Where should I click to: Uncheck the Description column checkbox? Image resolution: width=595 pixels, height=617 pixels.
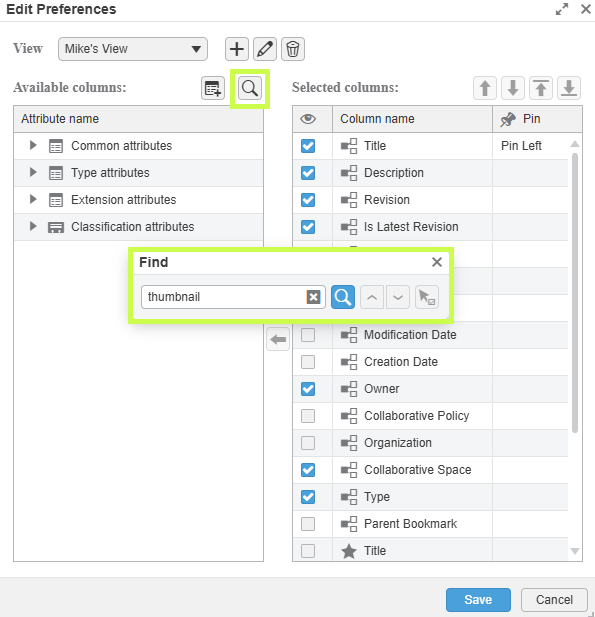(x=308, y=173)
